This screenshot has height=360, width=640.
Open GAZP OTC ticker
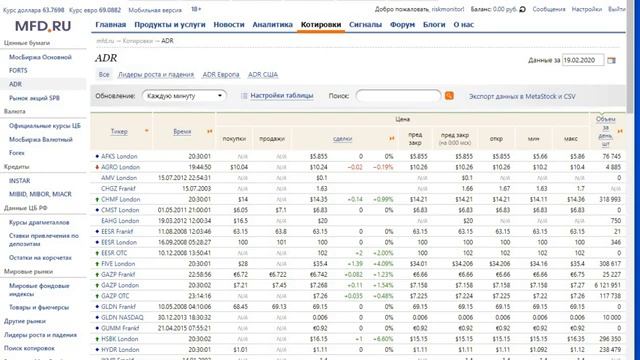115,296
